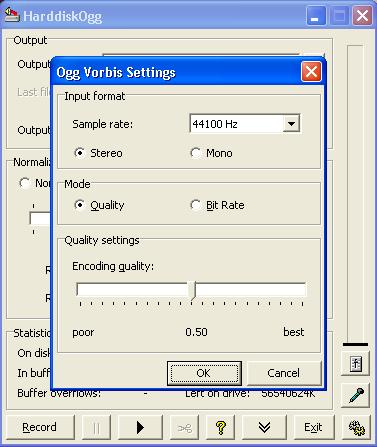Click the pause bars button
This screenshot has height=447, width=377.
(96, 427)
